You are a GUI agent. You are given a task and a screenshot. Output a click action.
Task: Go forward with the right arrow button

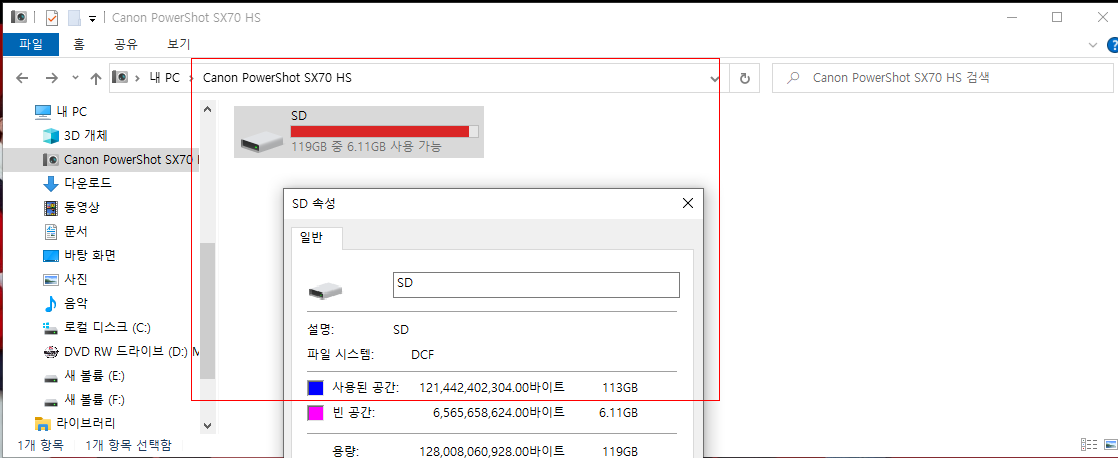[x=51, y=78]
